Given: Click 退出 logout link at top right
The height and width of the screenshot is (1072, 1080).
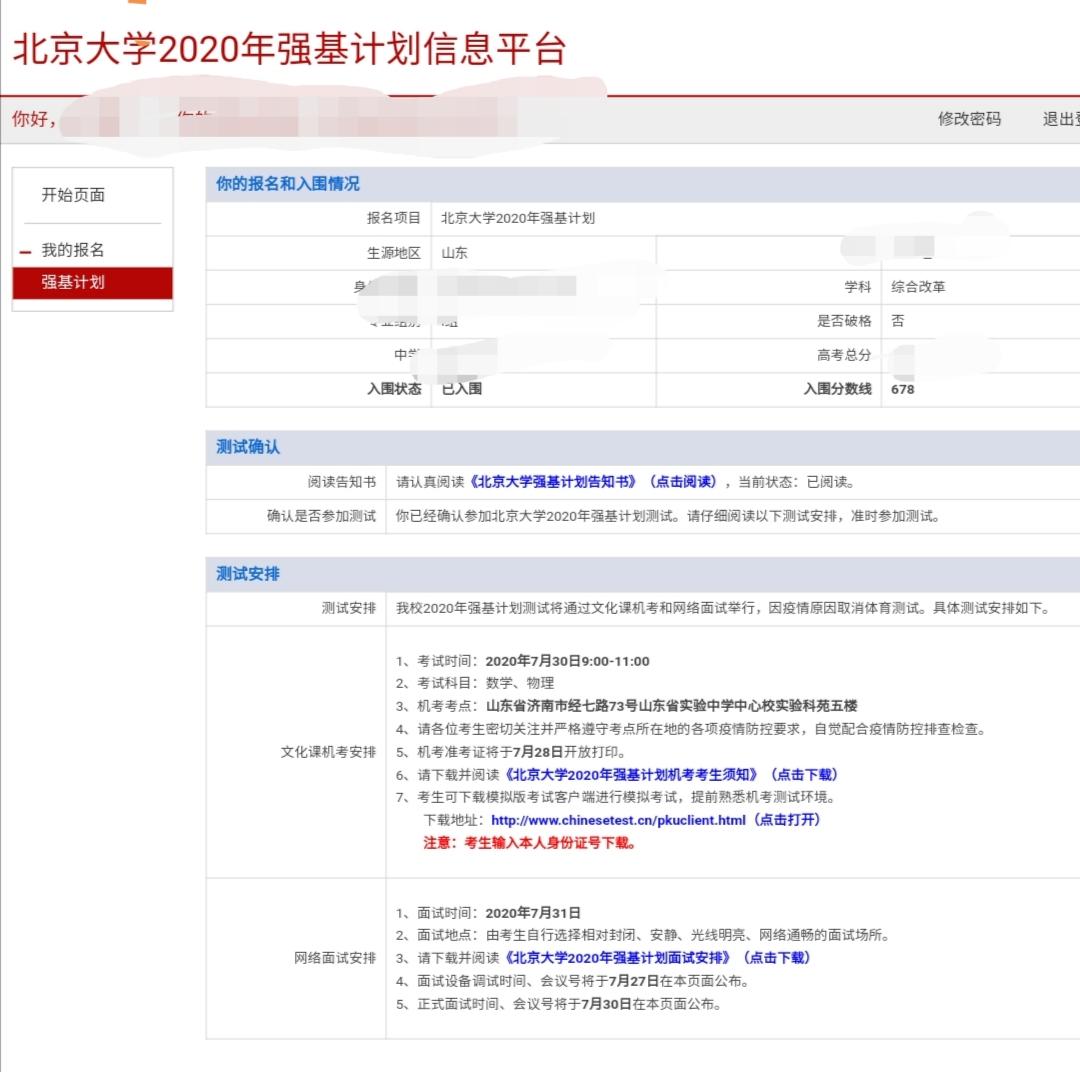Looking at the screenshot, I should click(x=1060, y=119).
